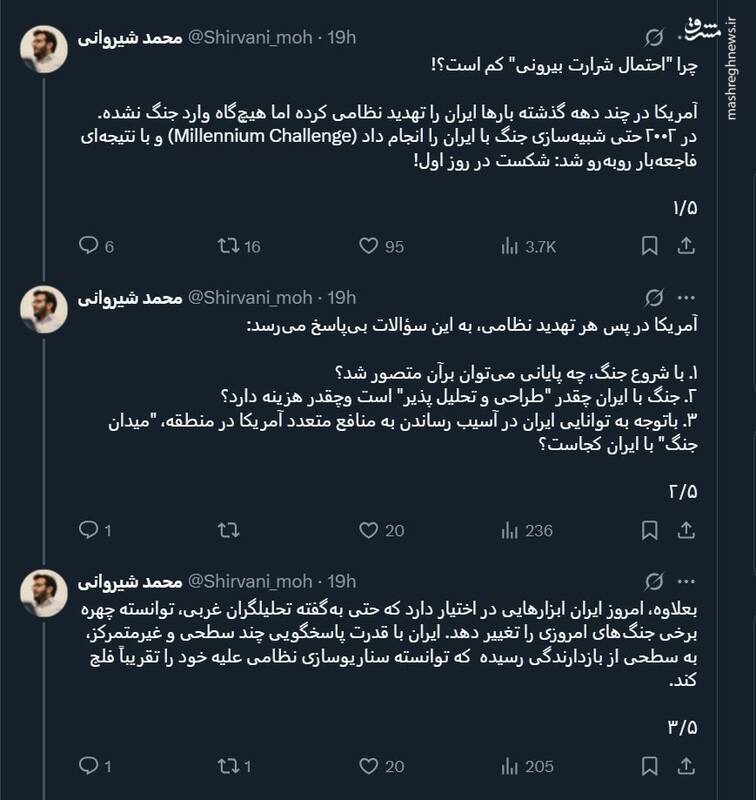Open the profile avatar on the second tweet

click(43, 311)
